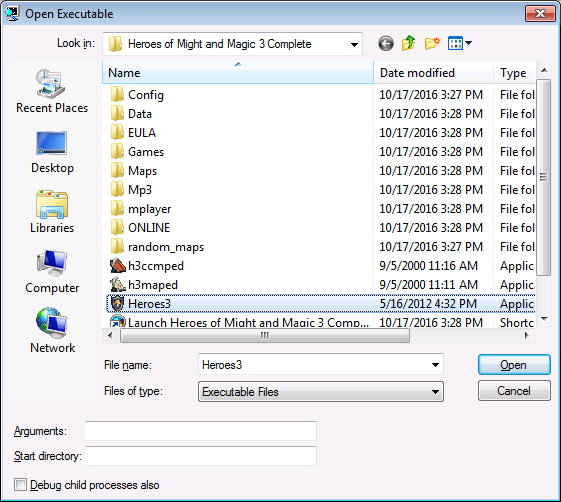Click vertical scrollbar down arrow
561x502 pixels.
[544, 319]
